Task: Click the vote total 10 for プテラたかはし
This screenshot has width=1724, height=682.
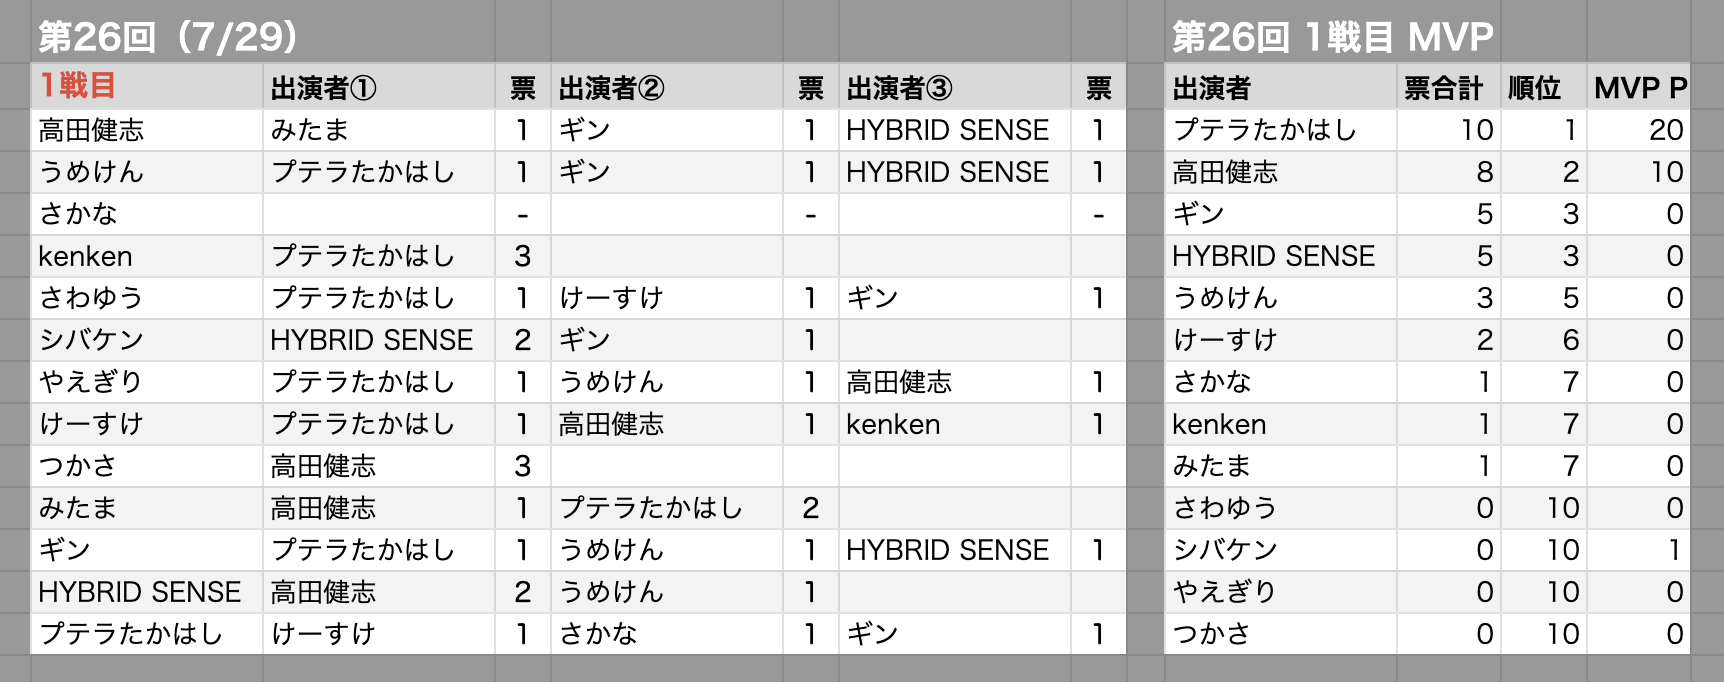Action: [x=1477, y=130]
